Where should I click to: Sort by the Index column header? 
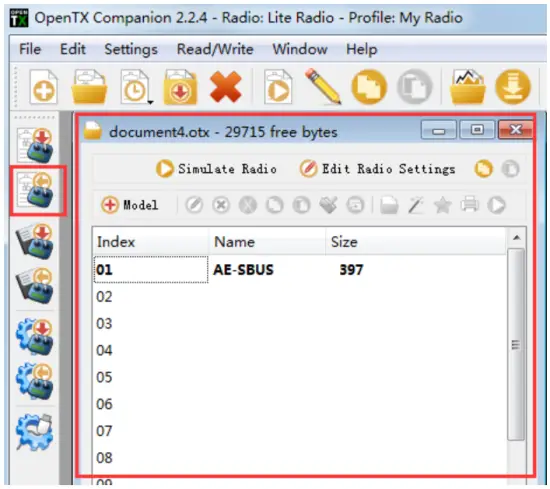coord(151,242)
